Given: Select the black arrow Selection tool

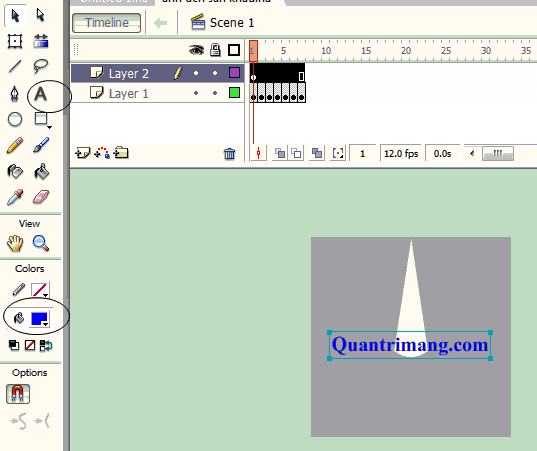Looking at the screenshot, I should point(15,16).
